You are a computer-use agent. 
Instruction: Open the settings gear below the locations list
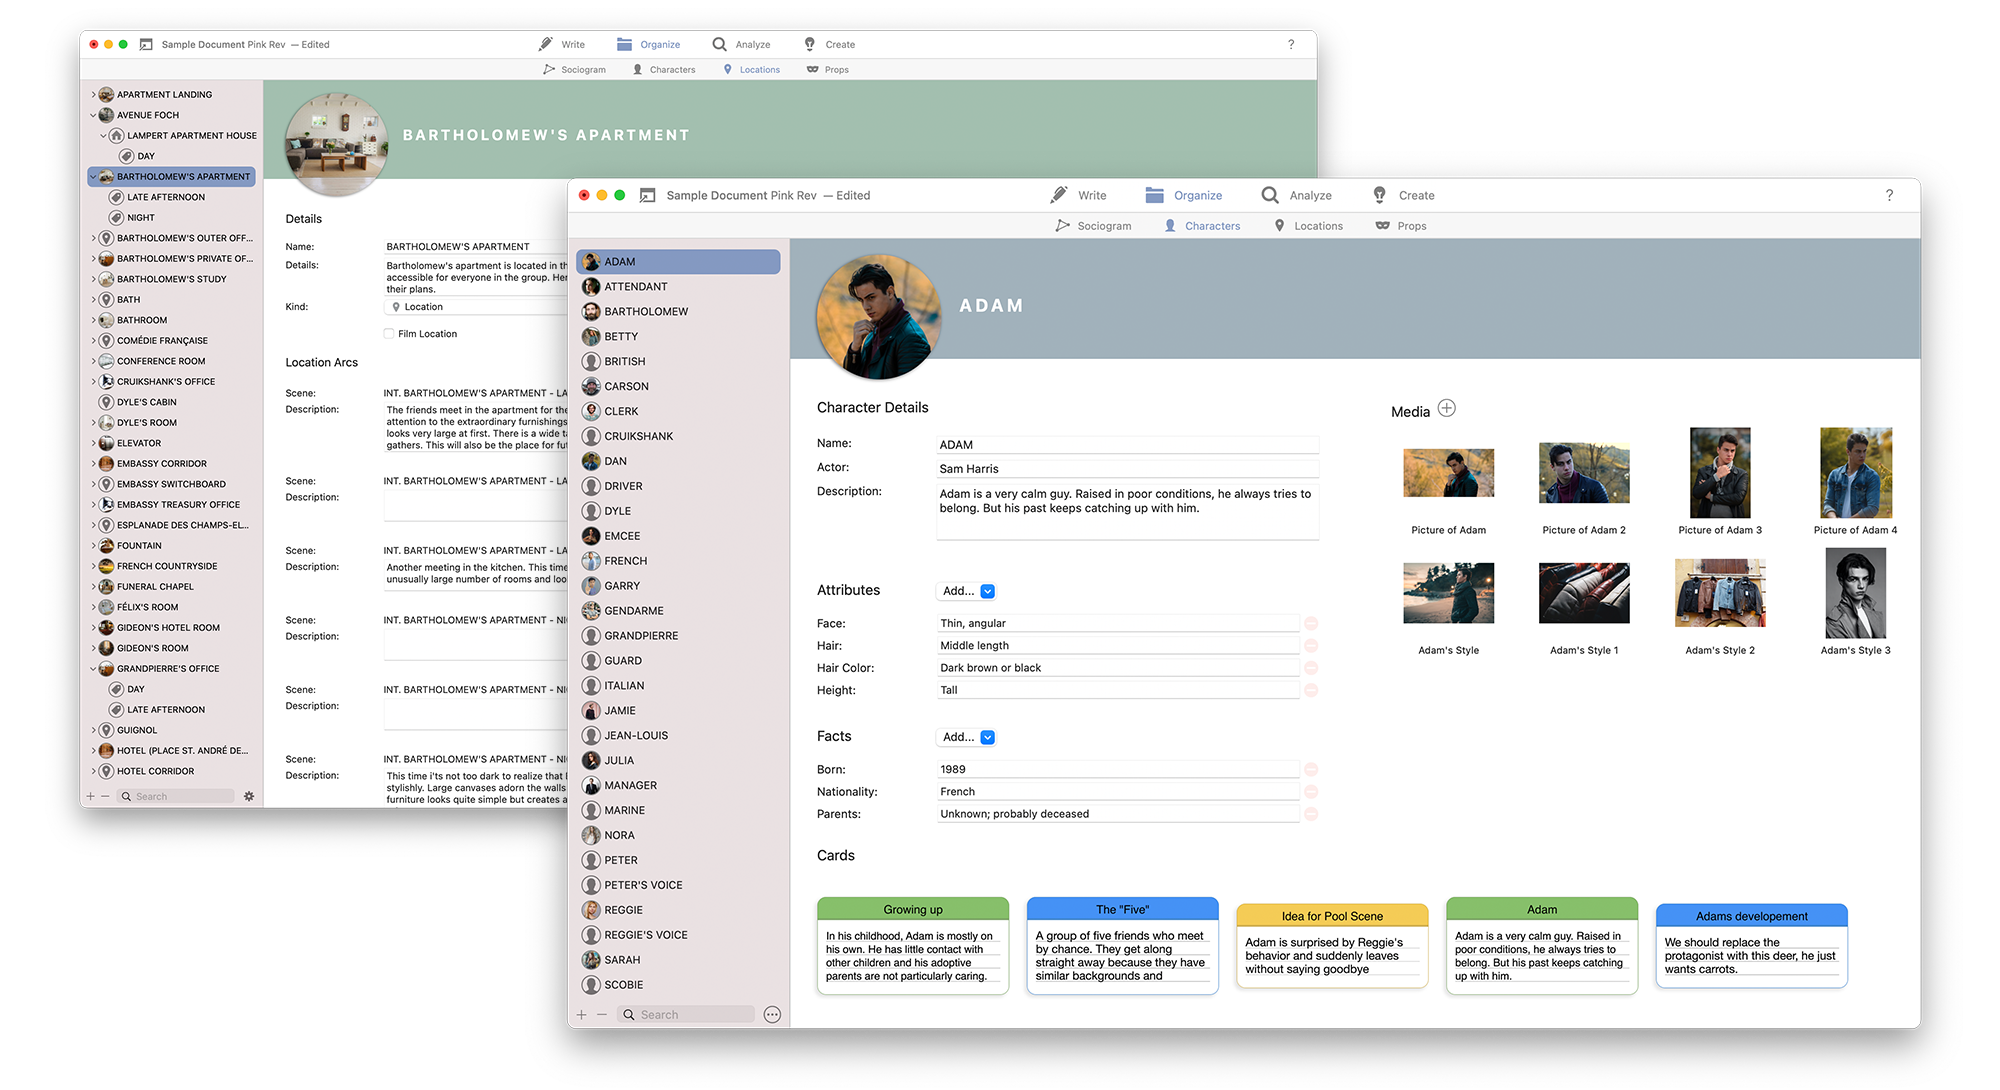pyautogui.click(x=249, y=796)
